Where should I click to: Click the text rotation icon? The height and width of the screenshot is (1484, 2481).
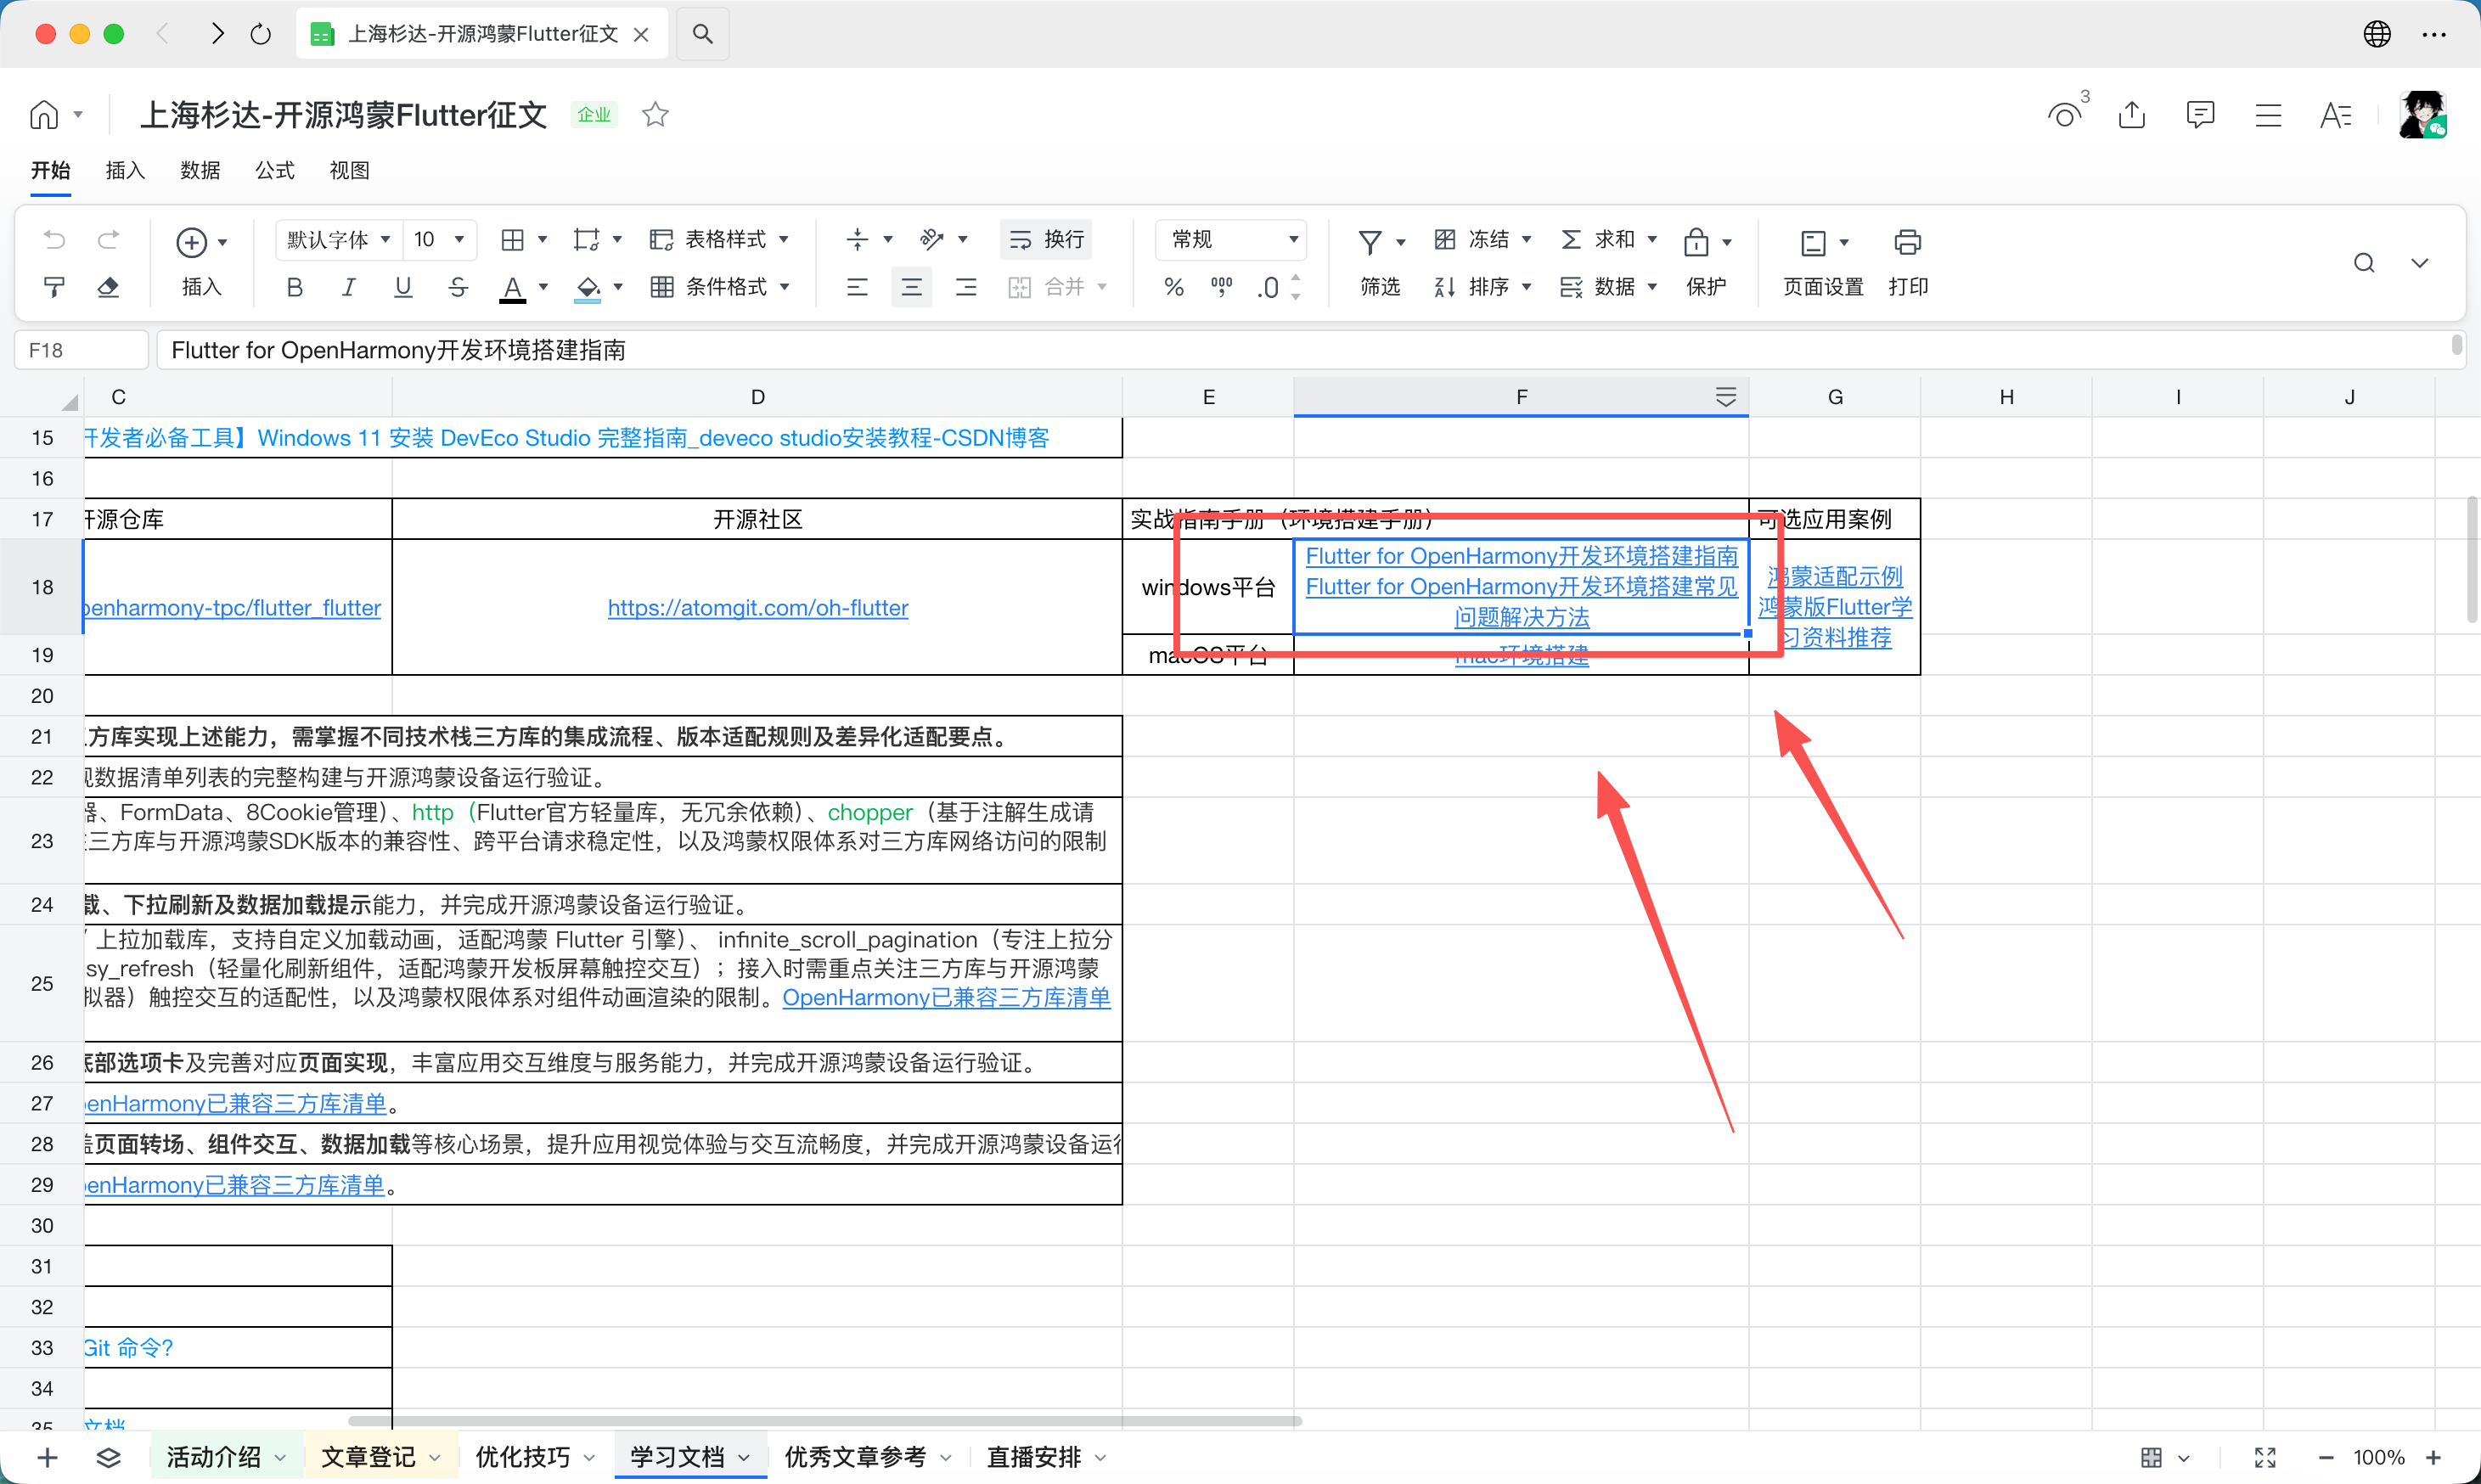pyautogui.click(x=931, y=240)
